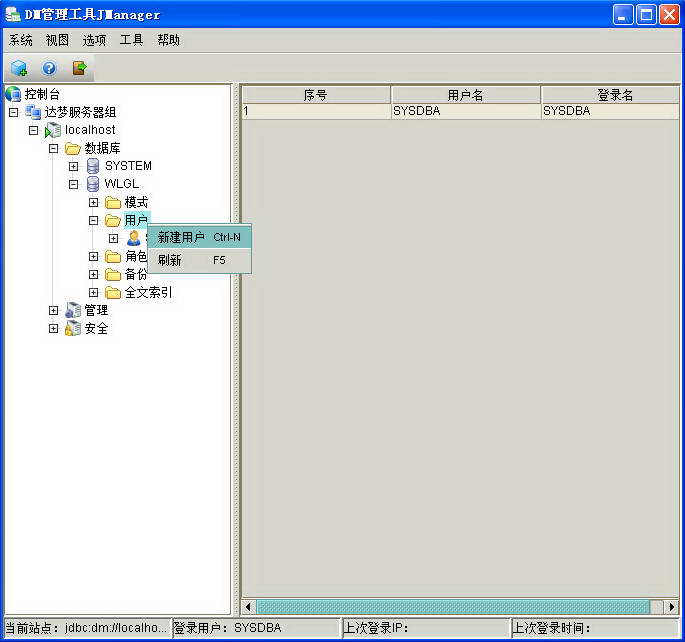Expand the SYSTEM database node
Viewport: 685px width, 642px height.
click(73, 166)
